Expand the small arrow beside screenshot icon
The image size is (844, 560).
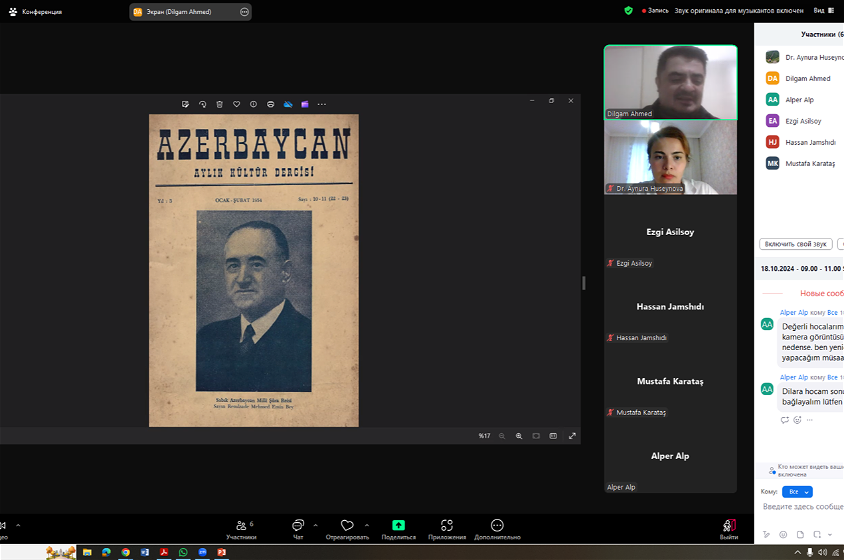coord(829,535)
